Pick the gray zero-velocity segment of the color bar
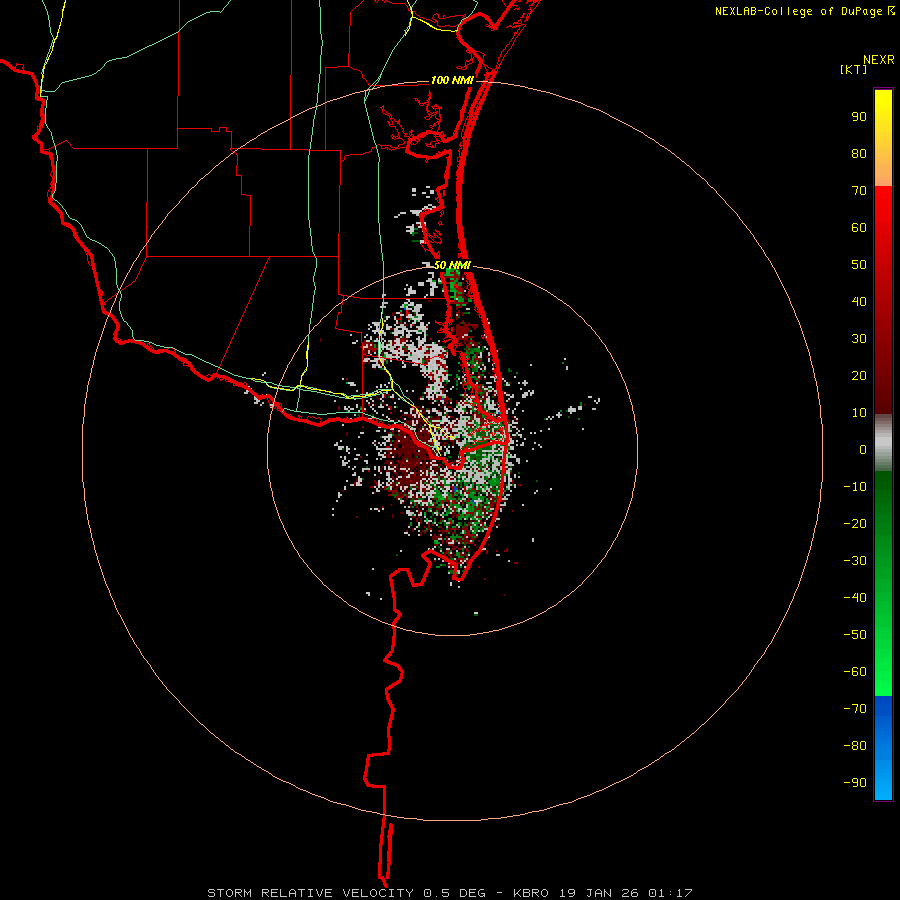Viewport: 900px width, 900px height. tap(883, 443)
